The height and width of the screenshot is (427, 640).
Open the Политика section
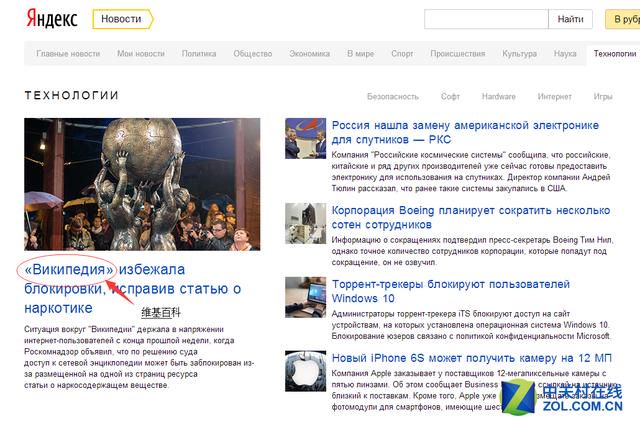tap(199, 53)
